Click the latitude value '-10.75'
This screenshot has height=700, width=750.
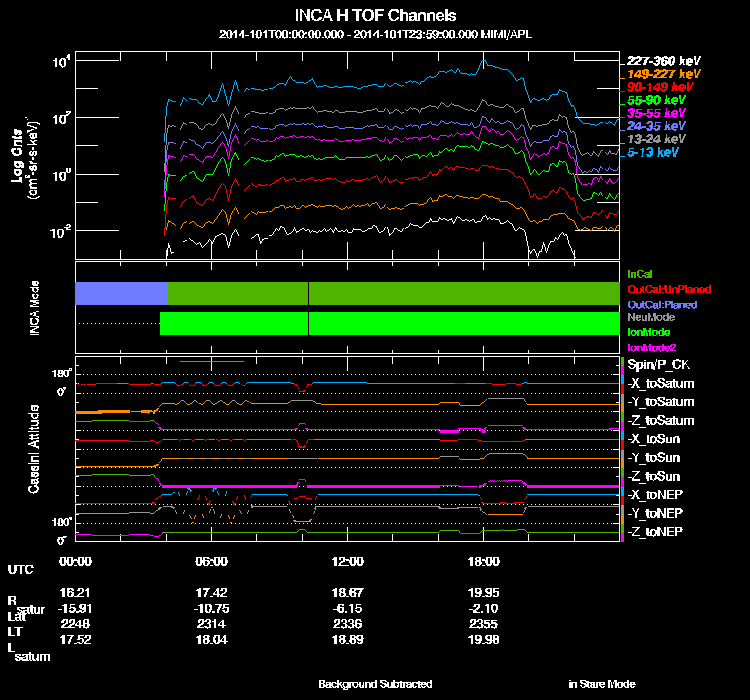pos(211,609)
